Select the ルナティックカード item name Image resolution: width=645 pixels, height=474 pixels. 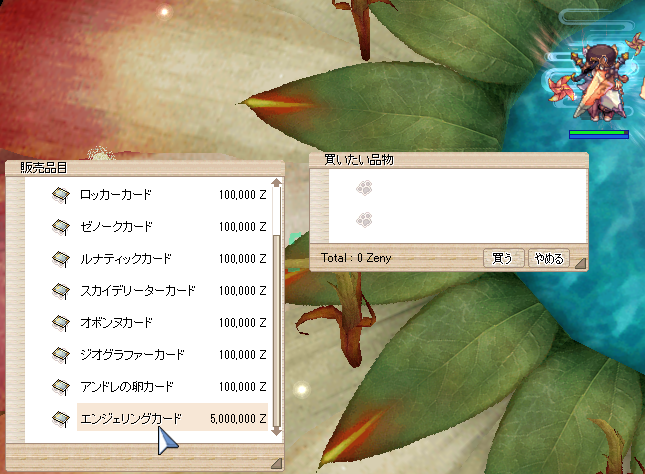125,259
